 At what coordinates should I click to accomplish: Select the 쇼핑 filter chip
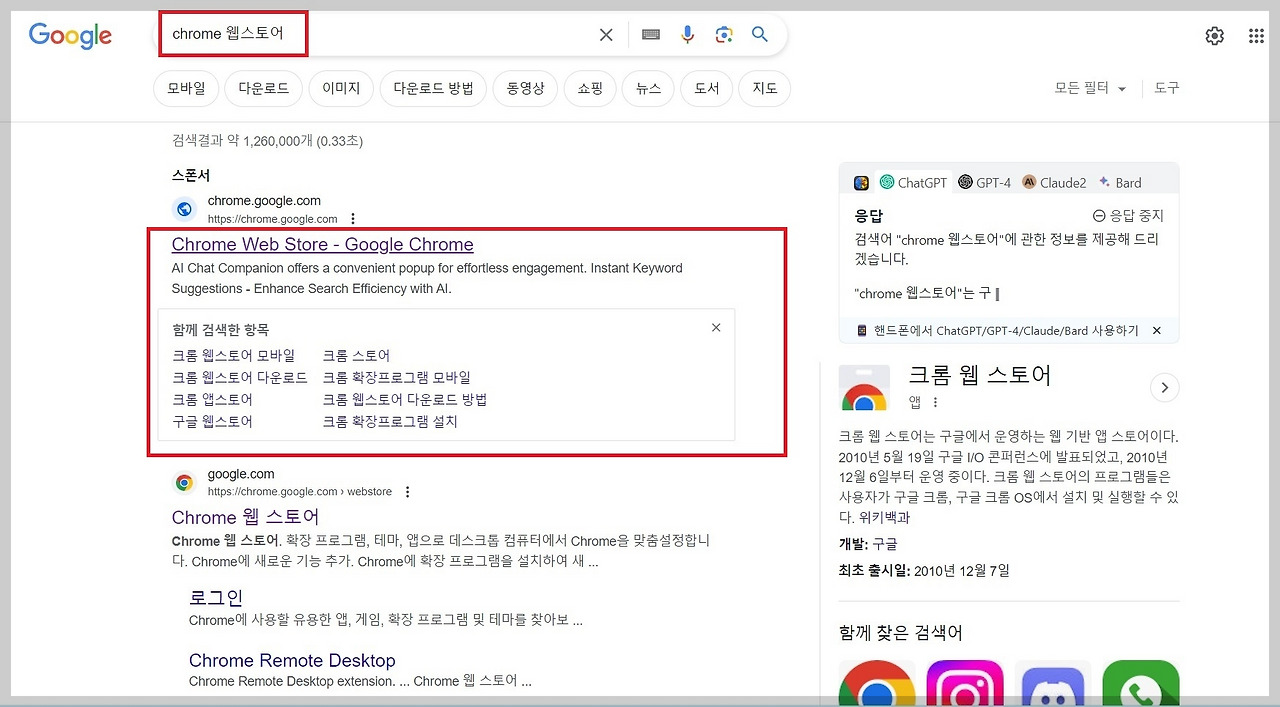590,88
